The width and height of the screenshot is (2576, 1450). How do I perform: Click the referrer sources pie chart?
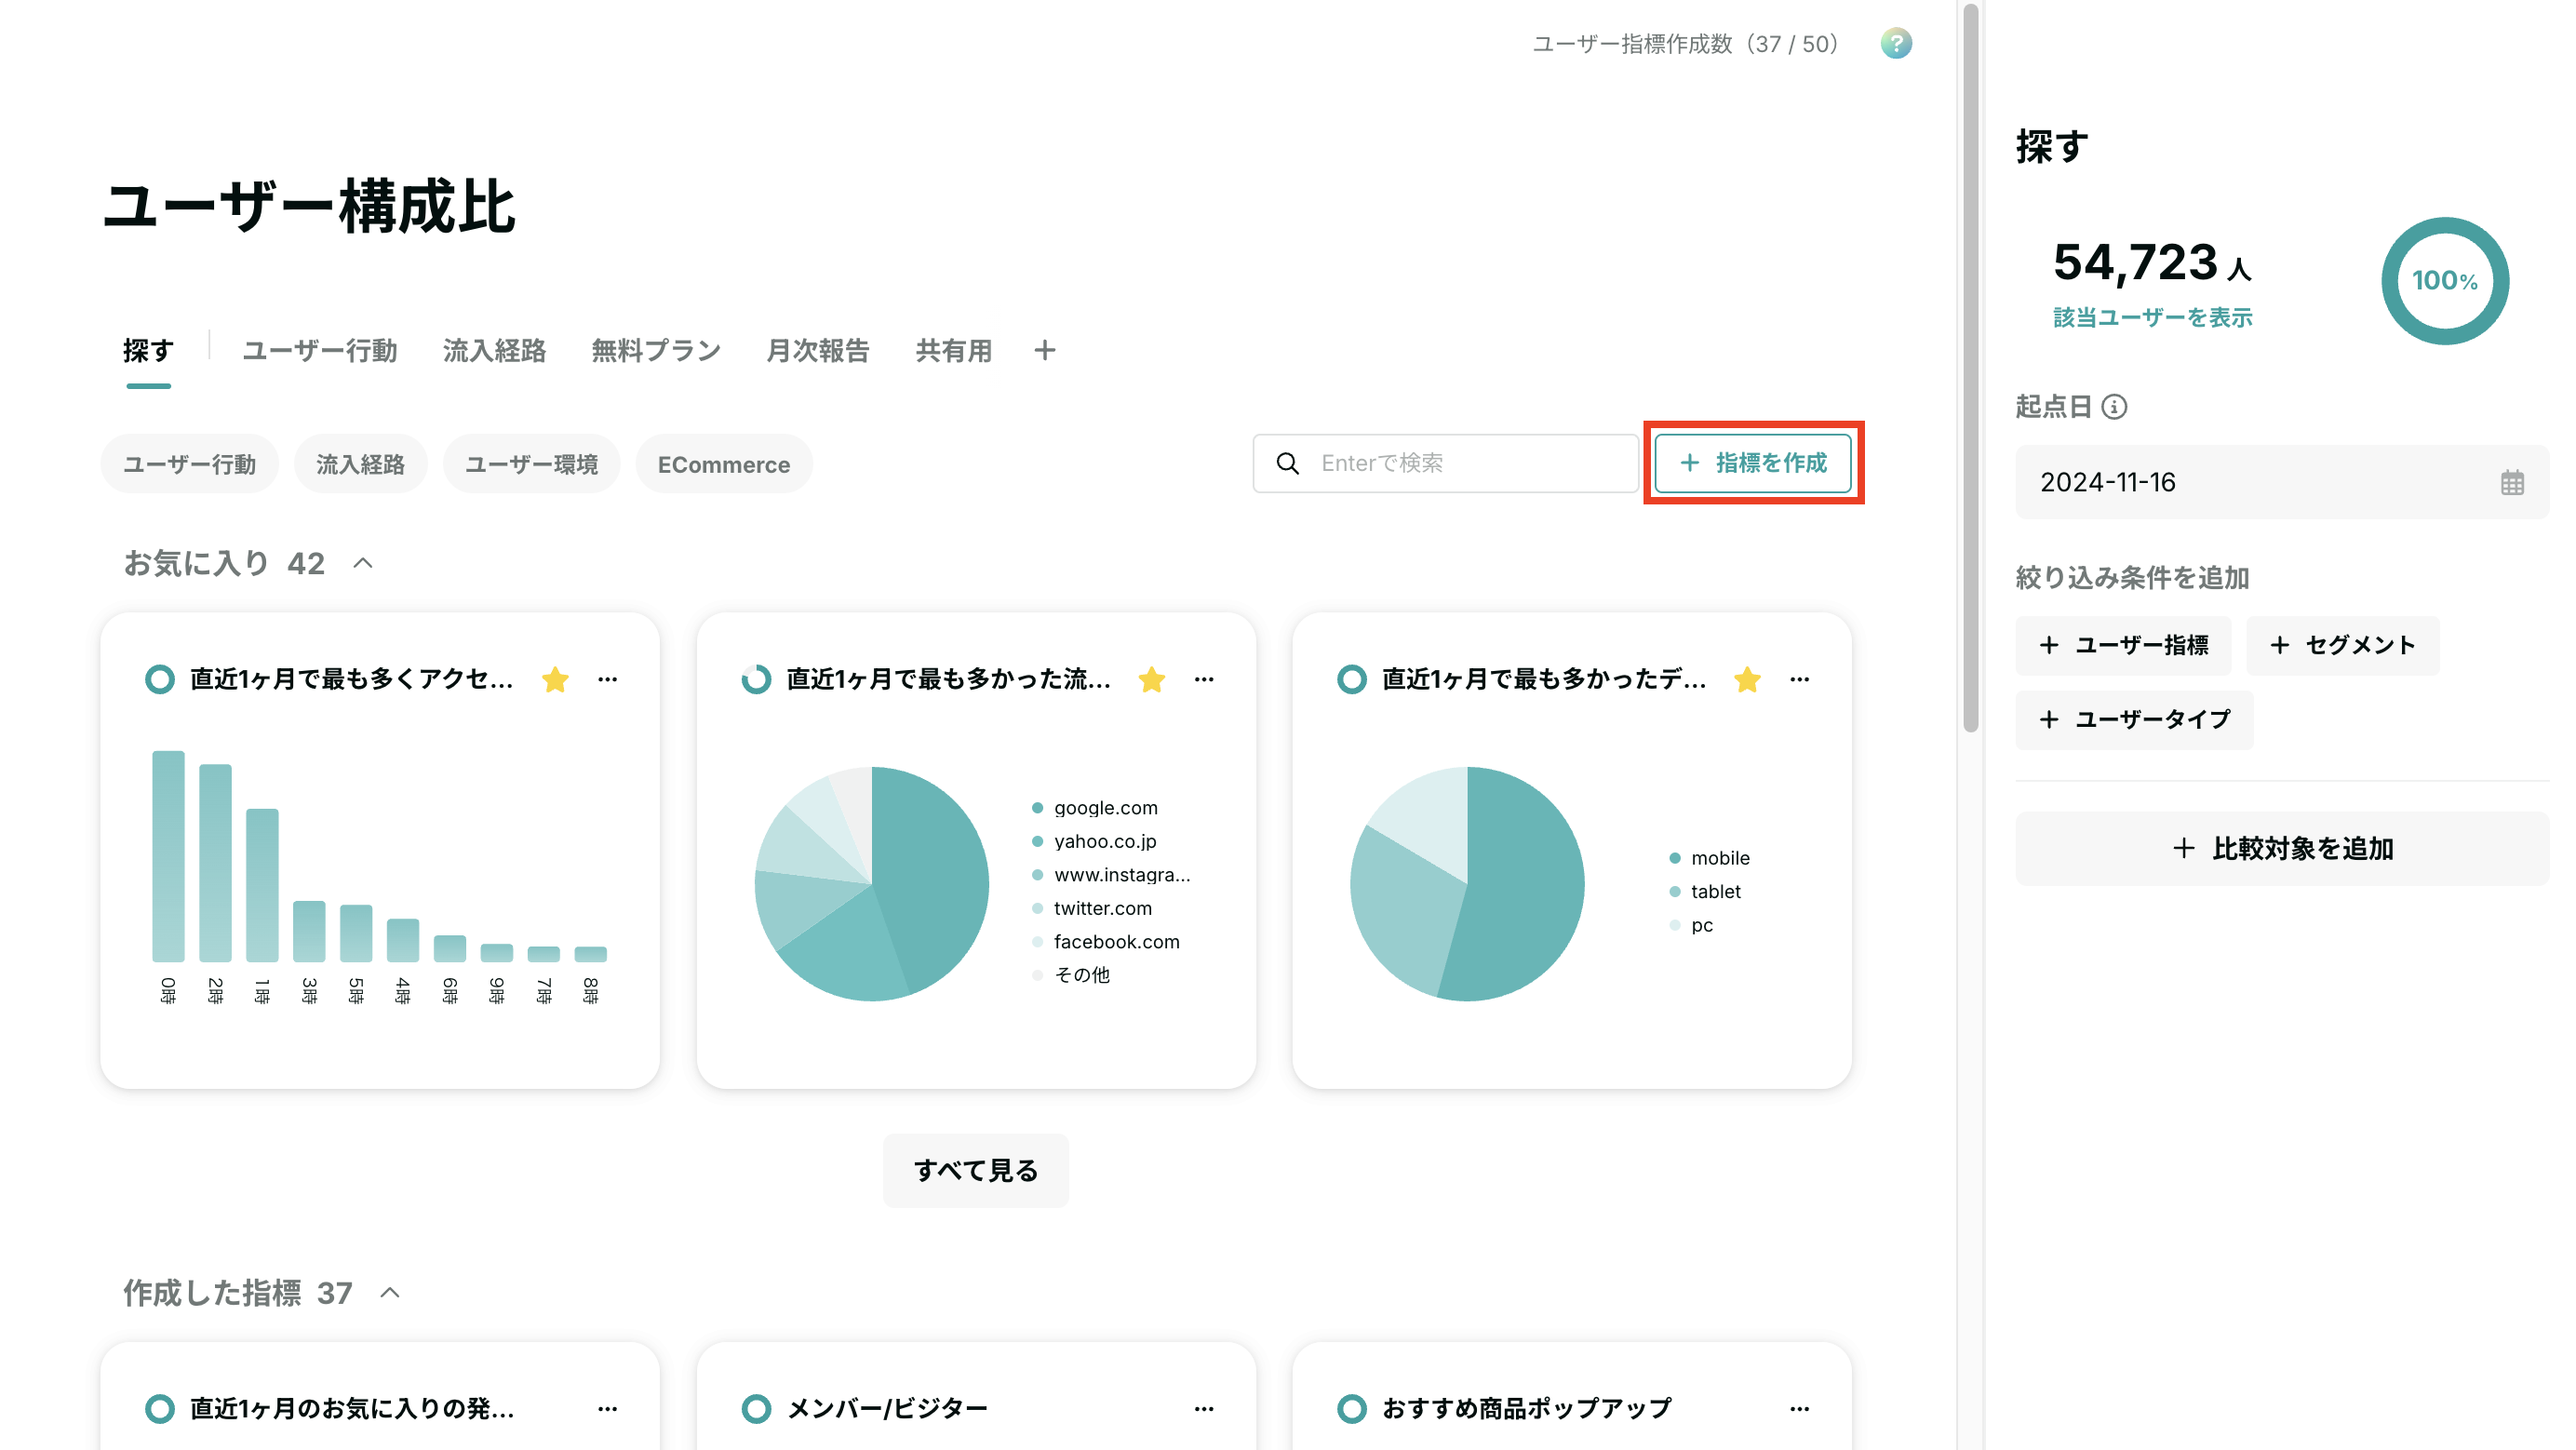click(871, 884)
